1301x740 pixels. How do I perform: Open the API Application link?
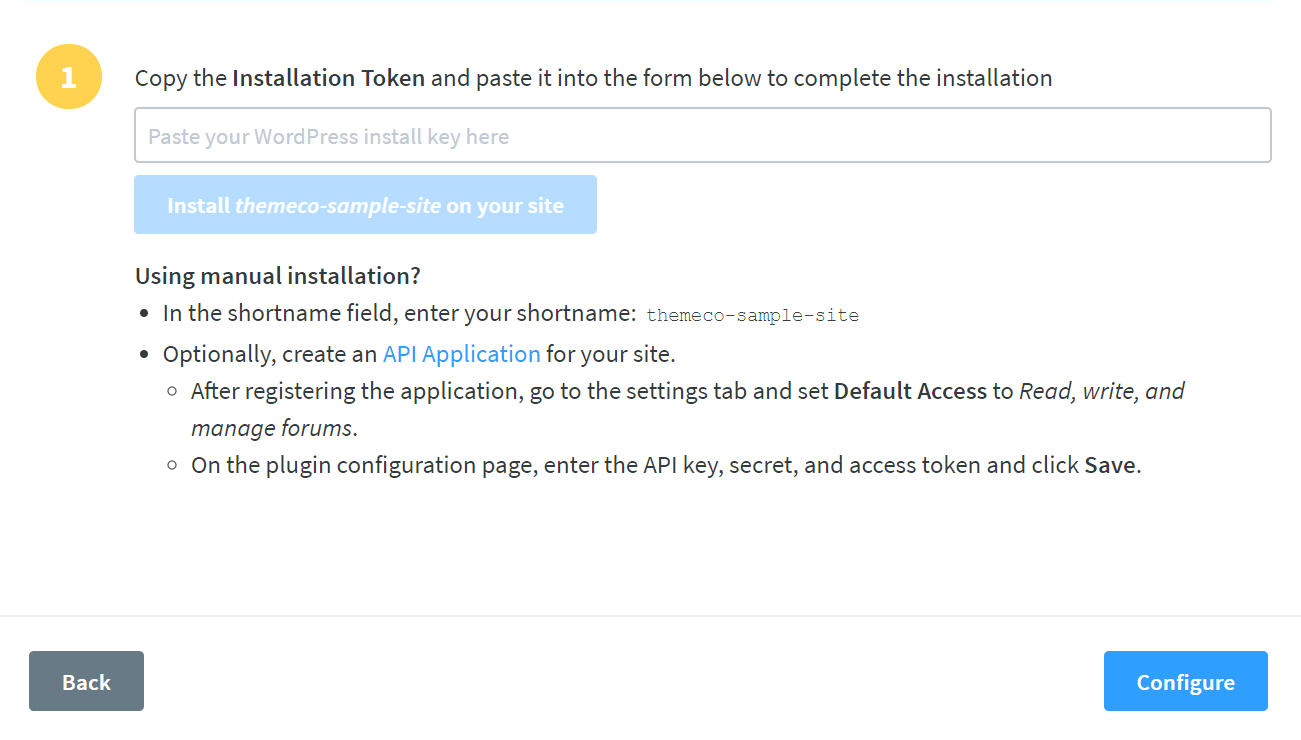click(461, 353)
